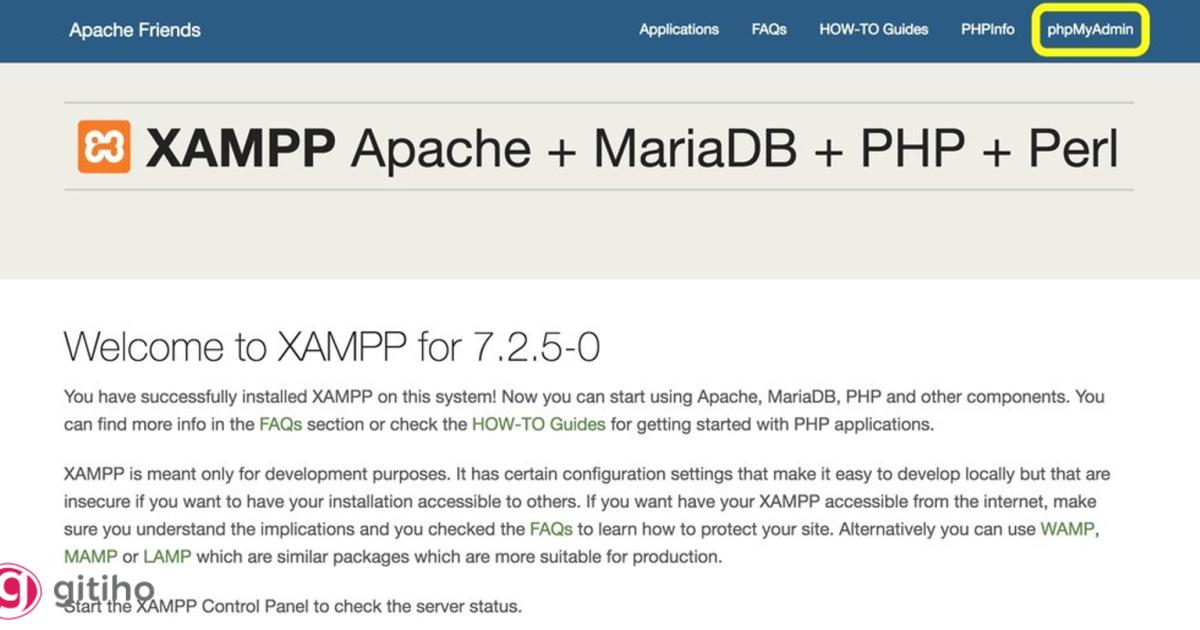Click the green HOW-TO Guides paragraph link
The height and width of the screenshot is (630, 1200).
pos(539,424)
